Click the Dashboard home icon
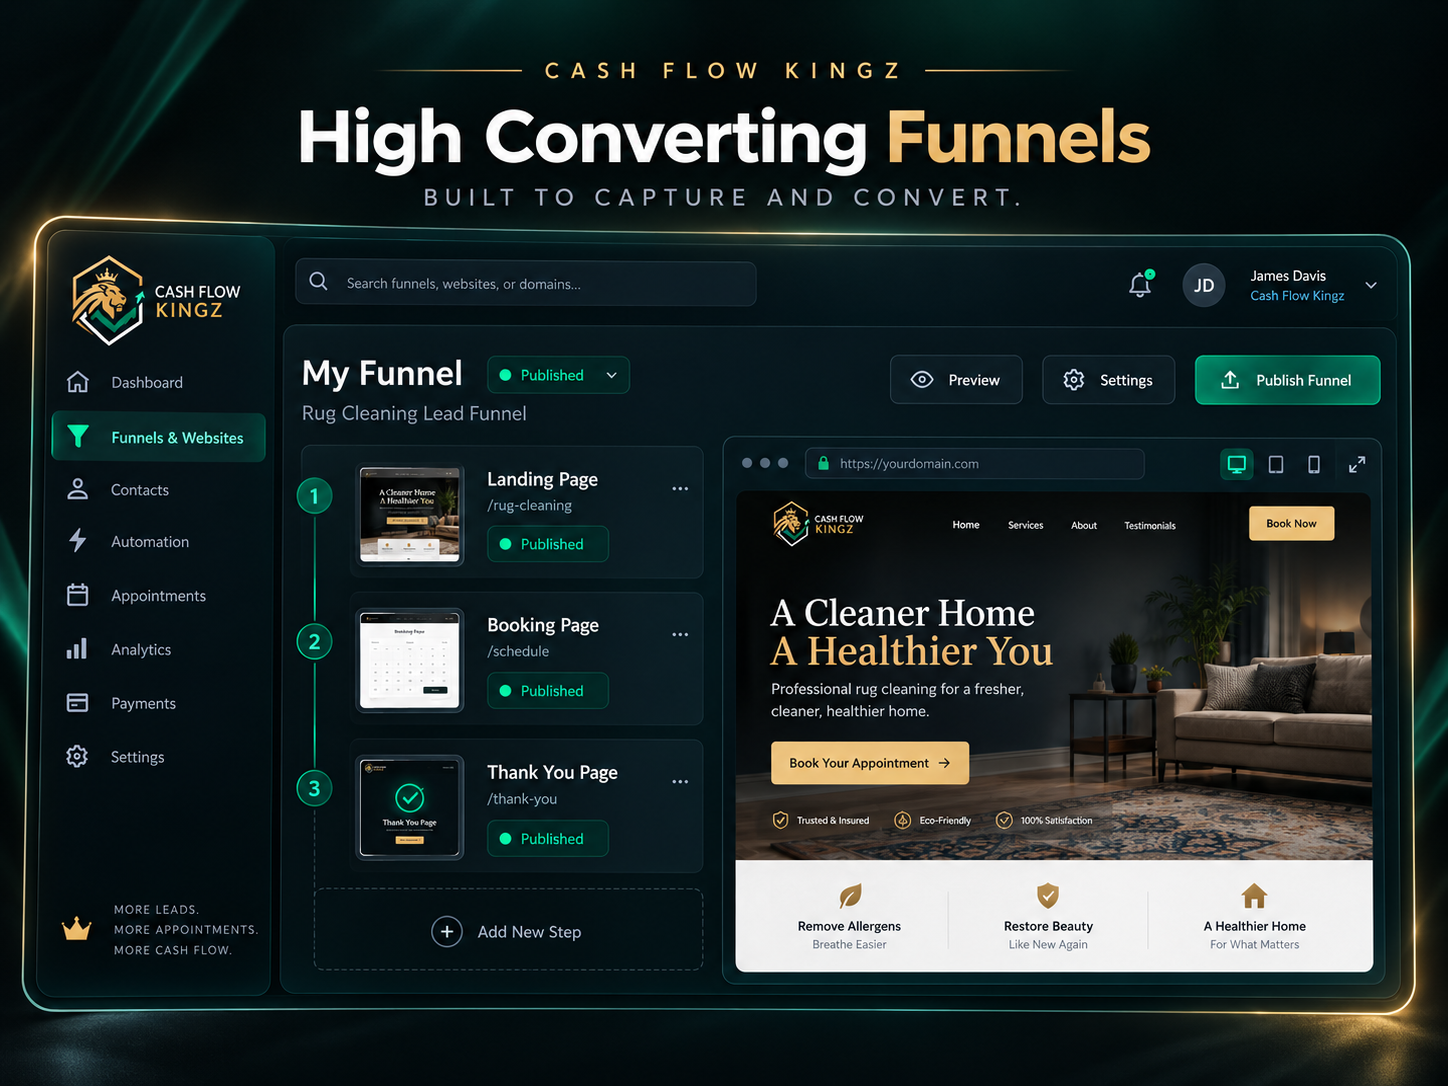This screenshot has height=1086, width=1448. (x=77, y=382)
